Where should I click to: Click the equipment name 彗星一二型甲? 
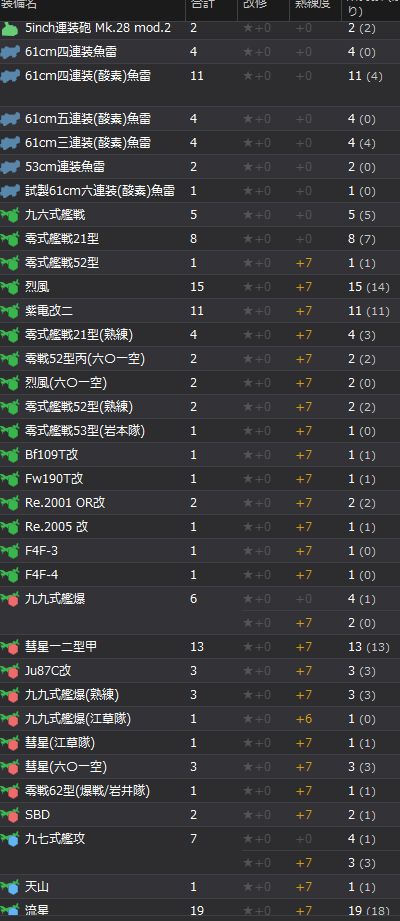[x=61, y=647]
